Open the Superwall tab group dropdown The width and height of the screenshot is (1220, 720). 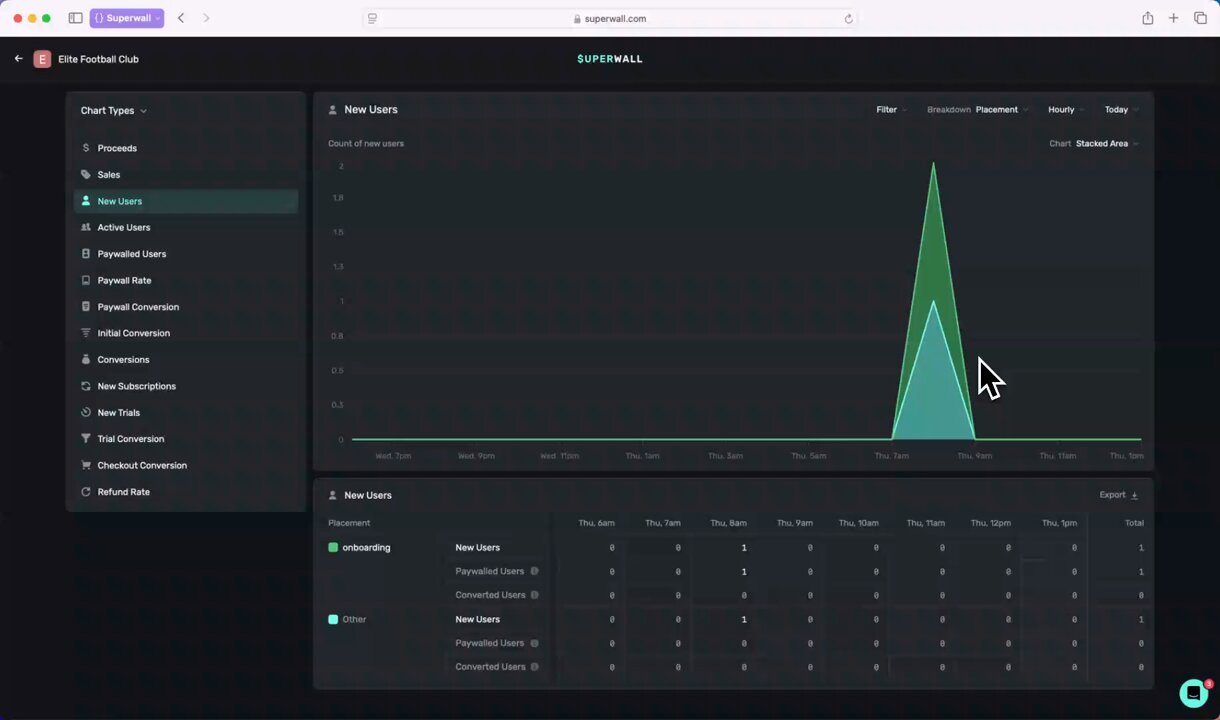(127, 18)
